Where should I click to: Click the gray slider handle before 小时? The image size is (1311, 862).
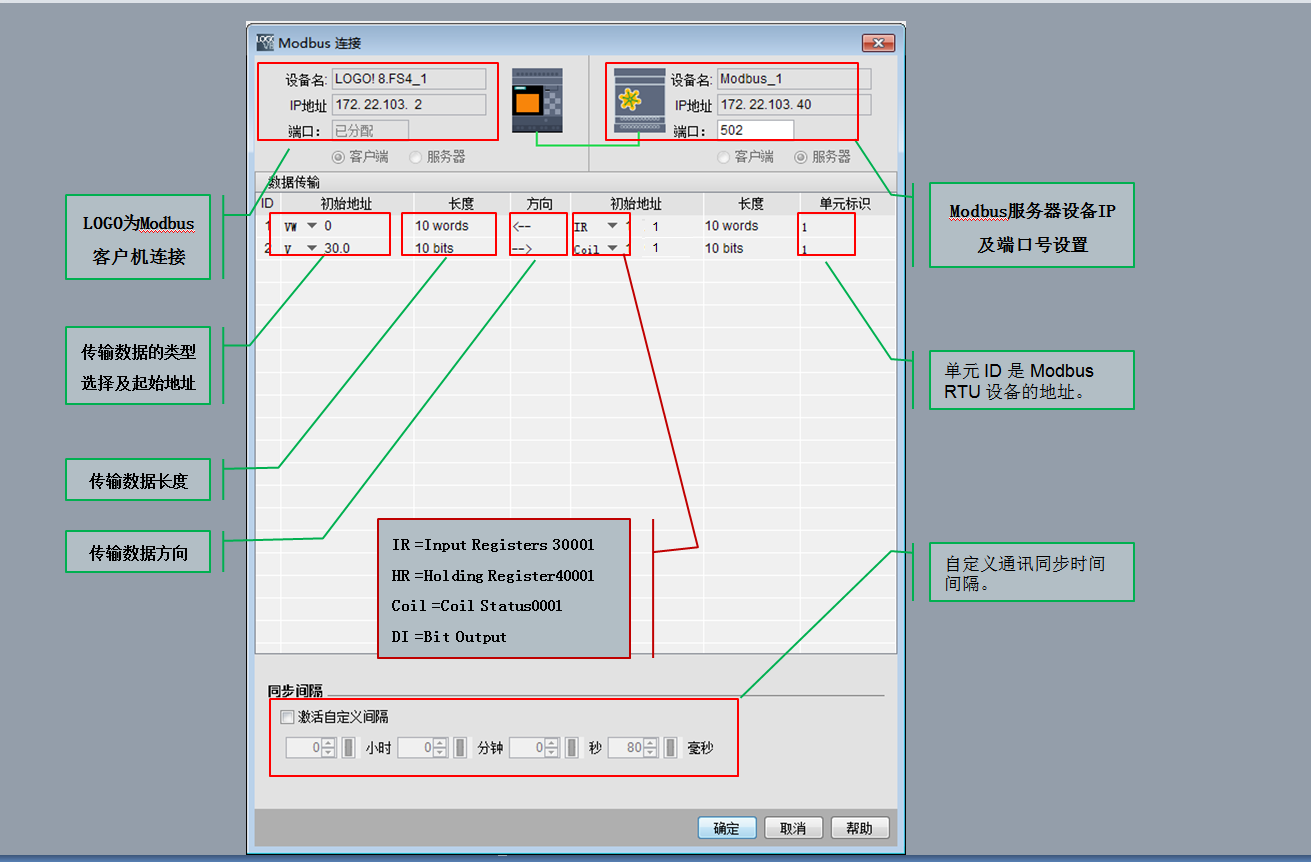point(349,748)
